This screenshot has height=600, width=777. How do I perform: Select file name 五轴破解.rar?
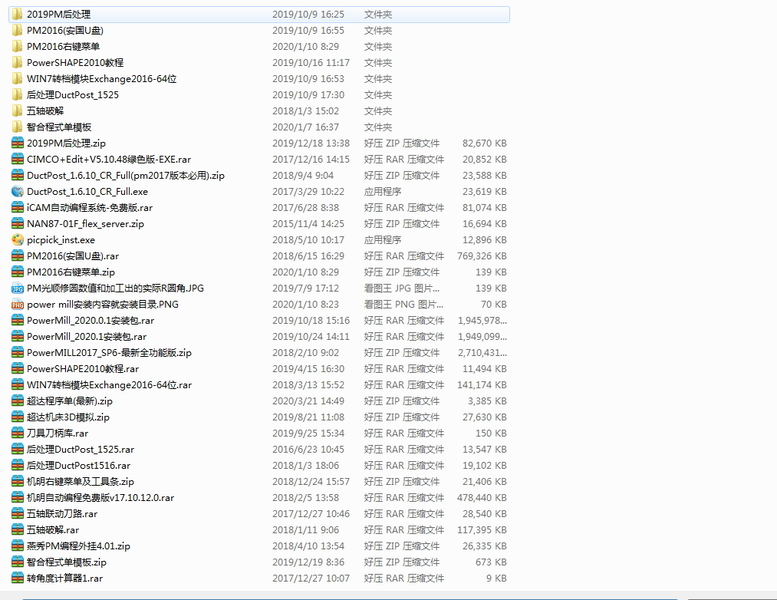coord(53,530)
